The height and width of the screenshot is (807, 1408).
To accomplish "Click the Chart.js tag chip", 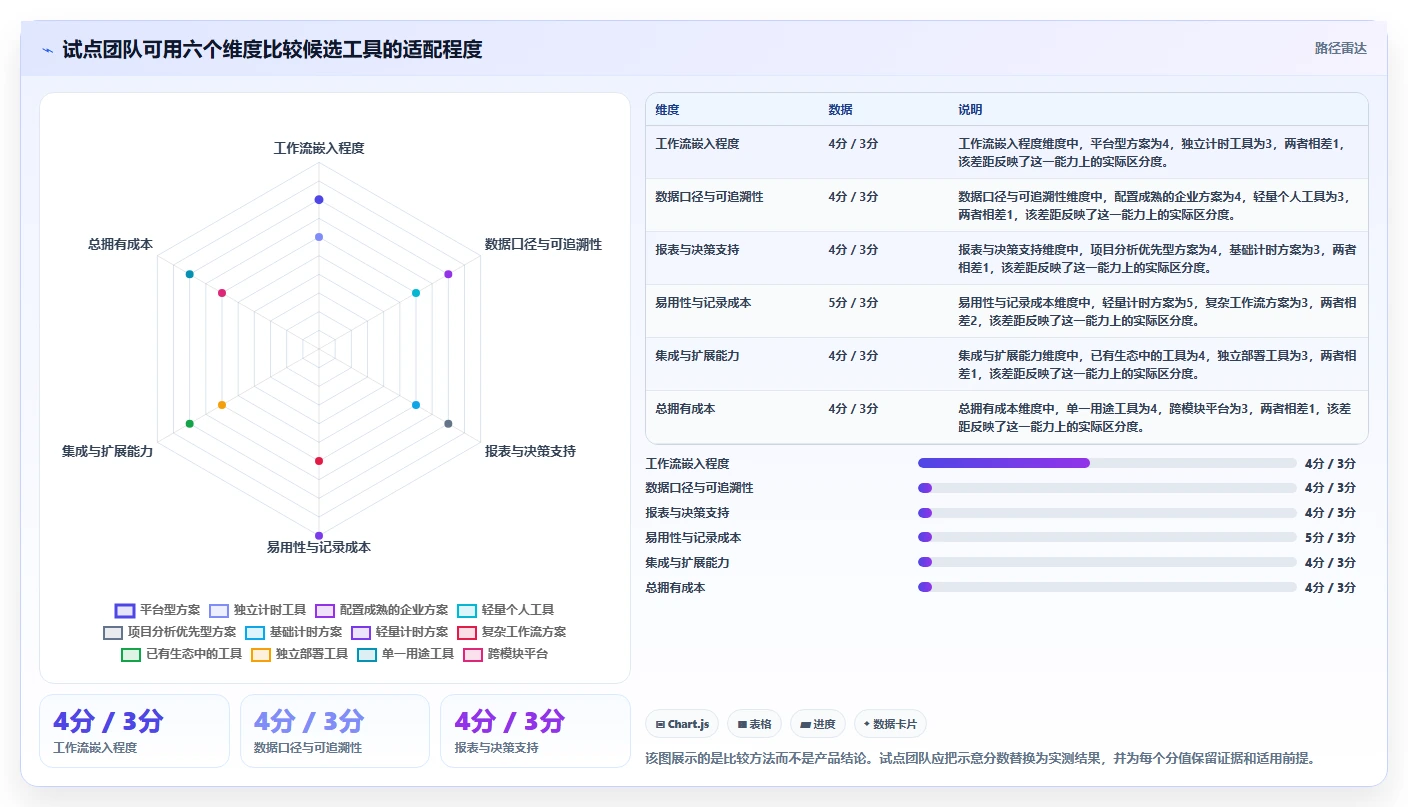I will click(x=682, y=724).
